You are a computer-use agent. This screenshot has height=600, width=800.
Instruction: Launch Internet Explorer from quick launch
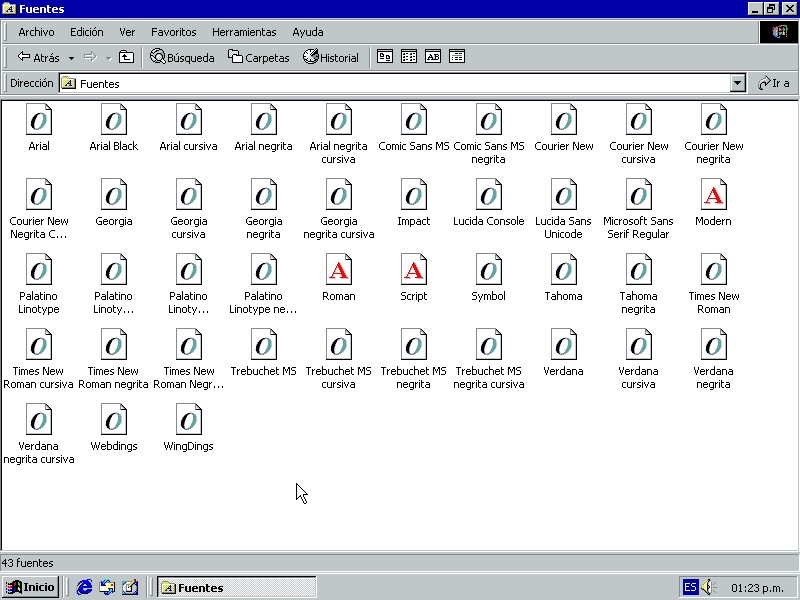[x=84, y=587]
